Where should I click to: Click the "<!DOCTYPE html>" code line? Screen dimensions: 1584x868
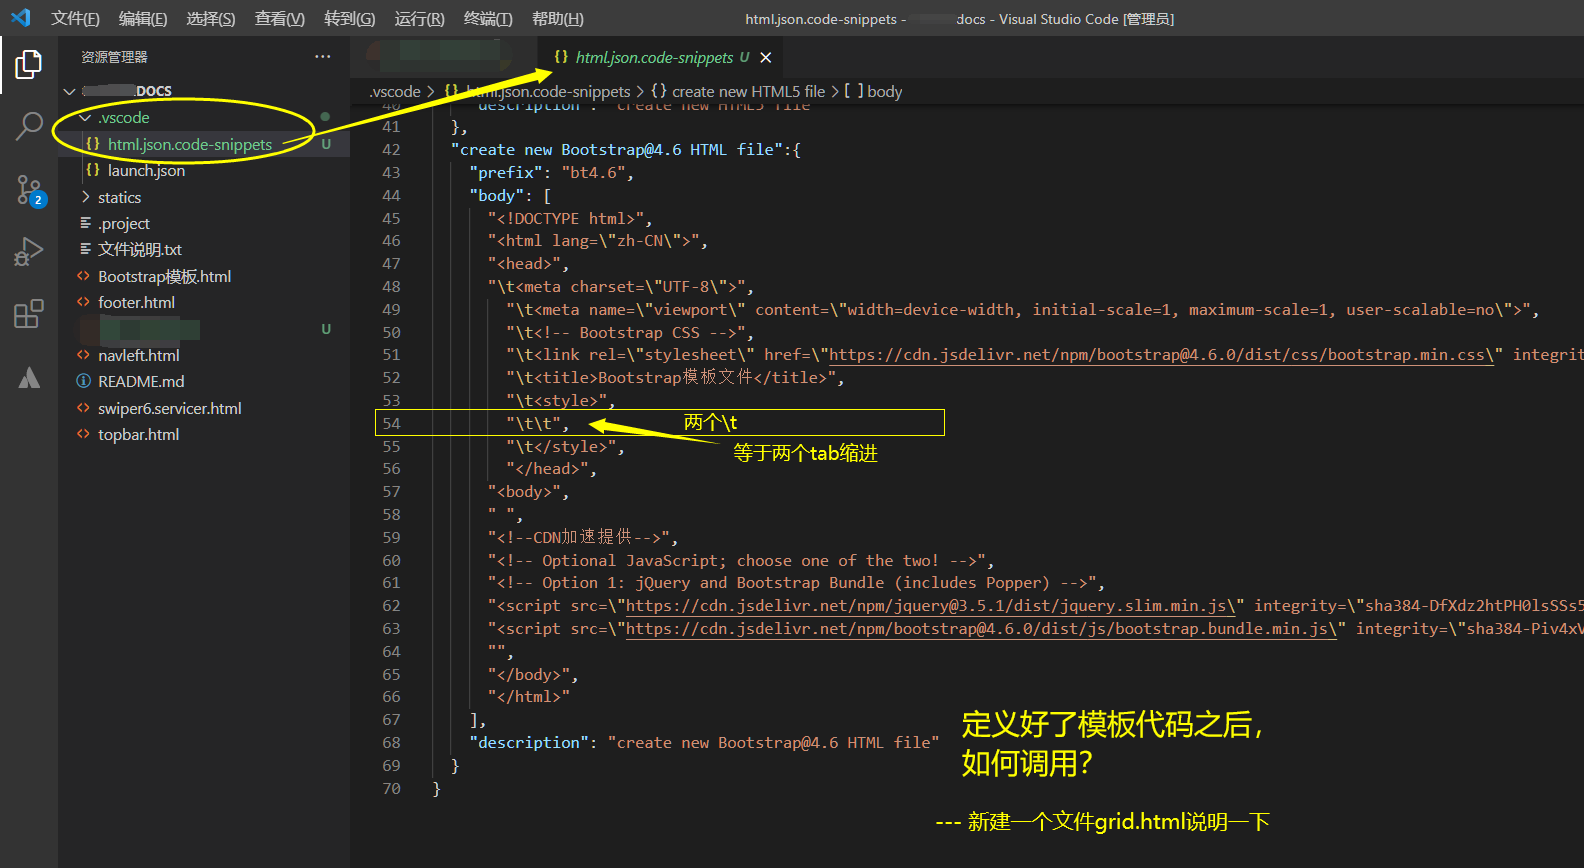pyautogui.click(x=570, y=218)
